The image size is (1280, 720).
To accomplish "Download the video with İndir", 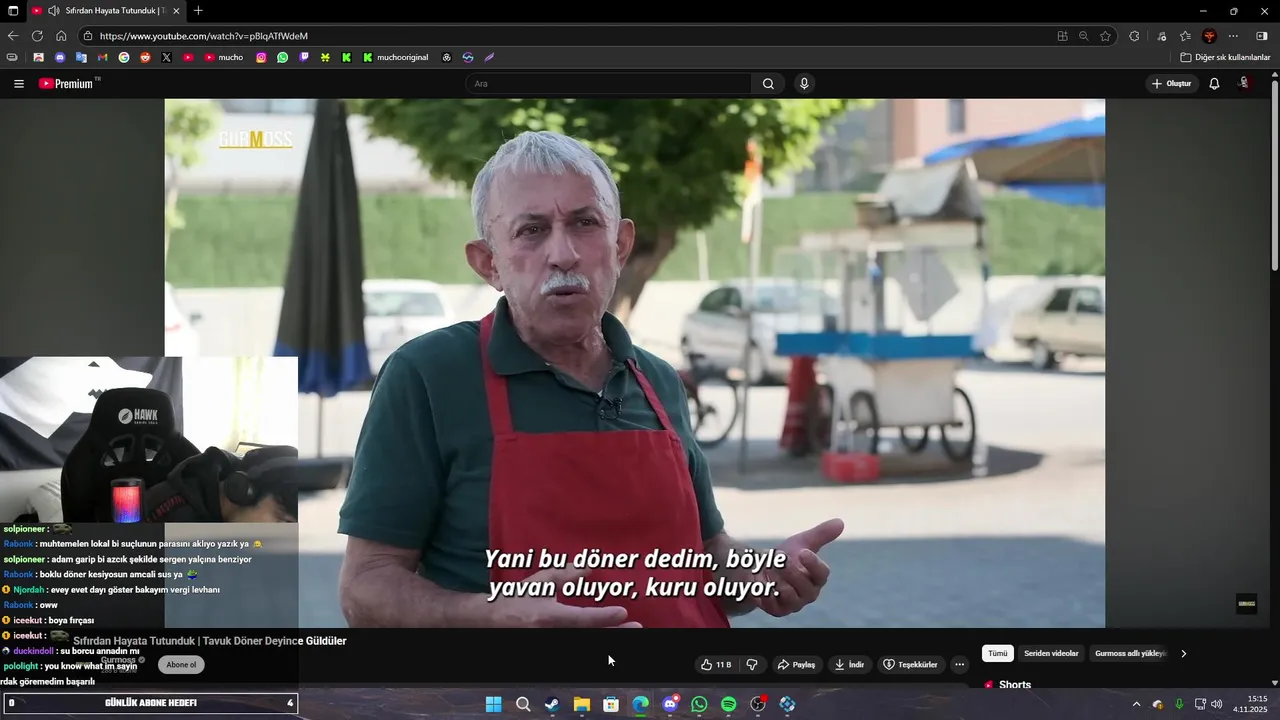I will (849, 665).
